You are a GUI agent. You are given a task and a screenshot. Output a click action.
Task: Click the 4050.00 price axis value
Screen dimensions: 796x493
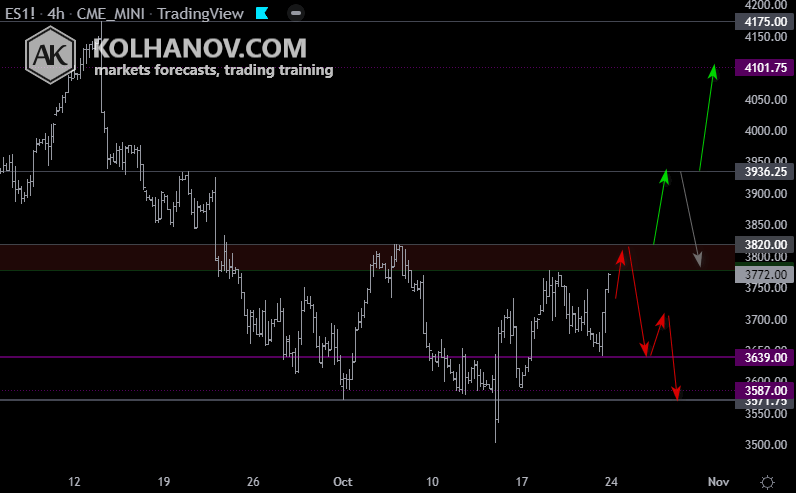(766, 100)
